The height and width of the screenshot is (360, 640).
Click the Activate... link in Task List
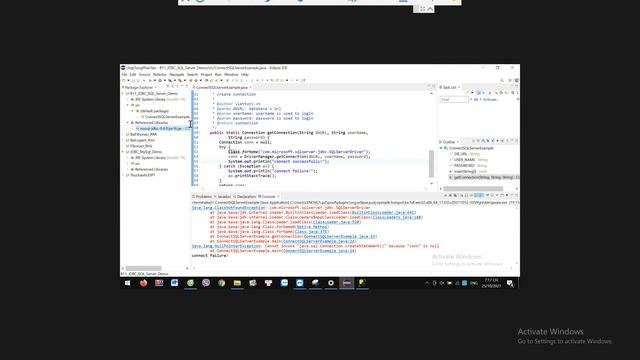tap(491, 100)
